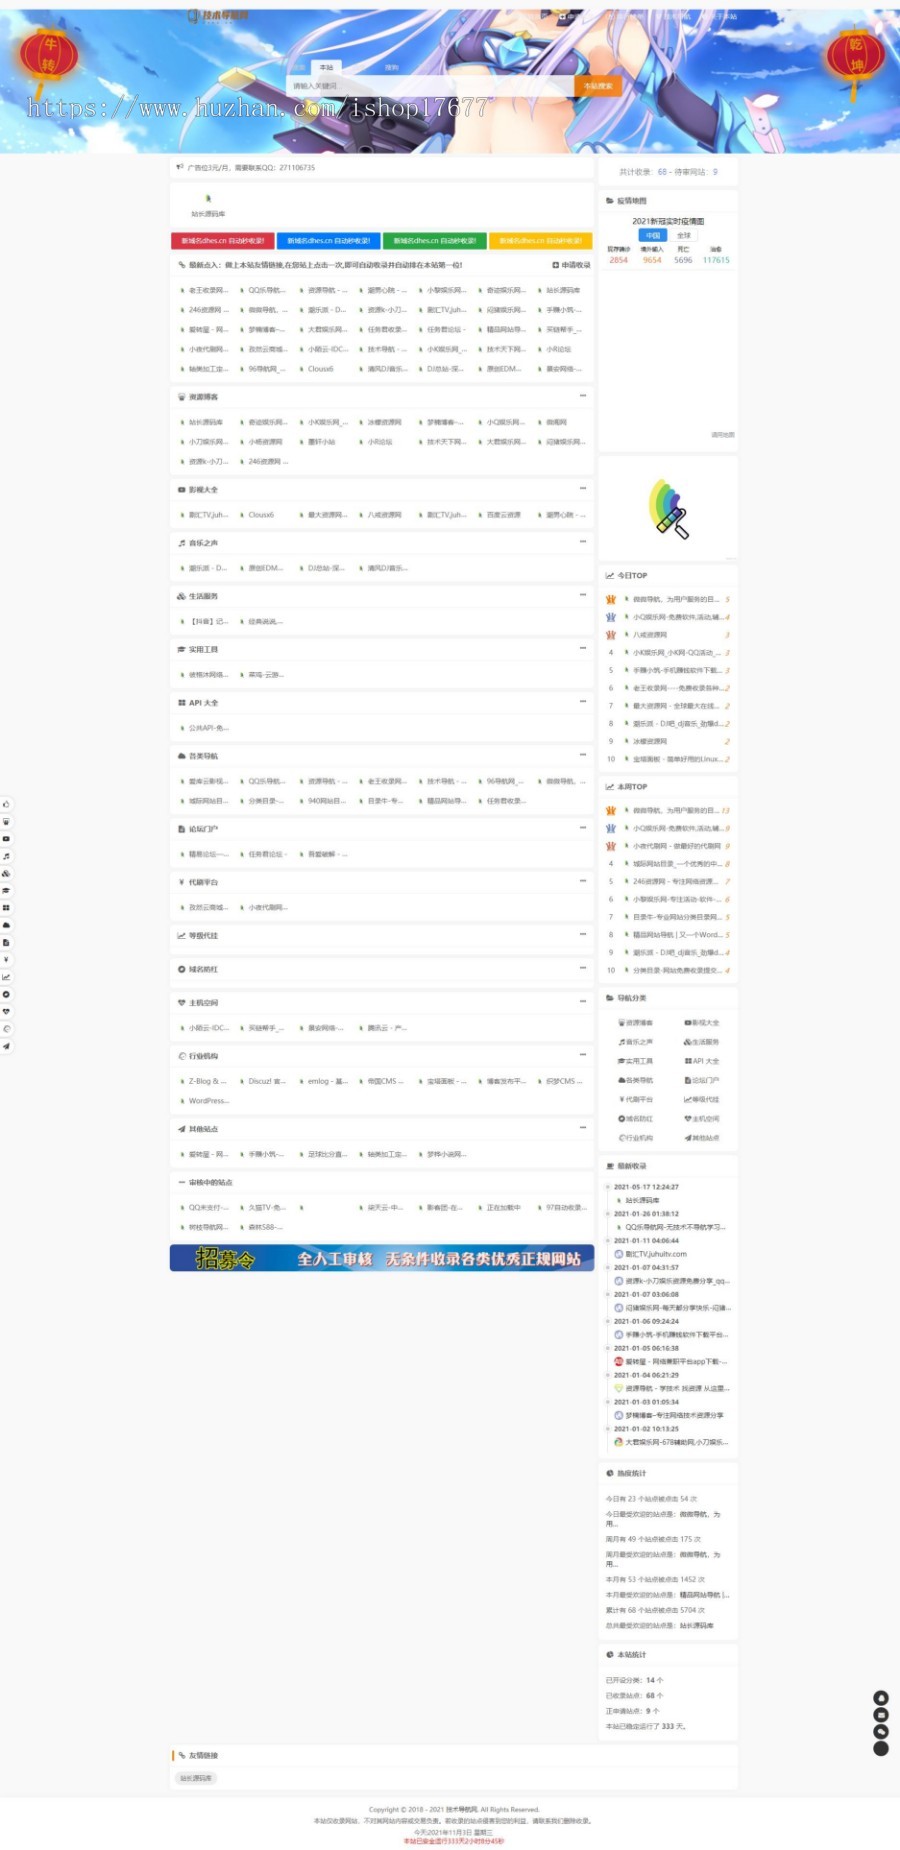
Task: Click the graduation cap icon beside the 实用工具 heading
Action: pyautogui.click(x=181, y=649)
